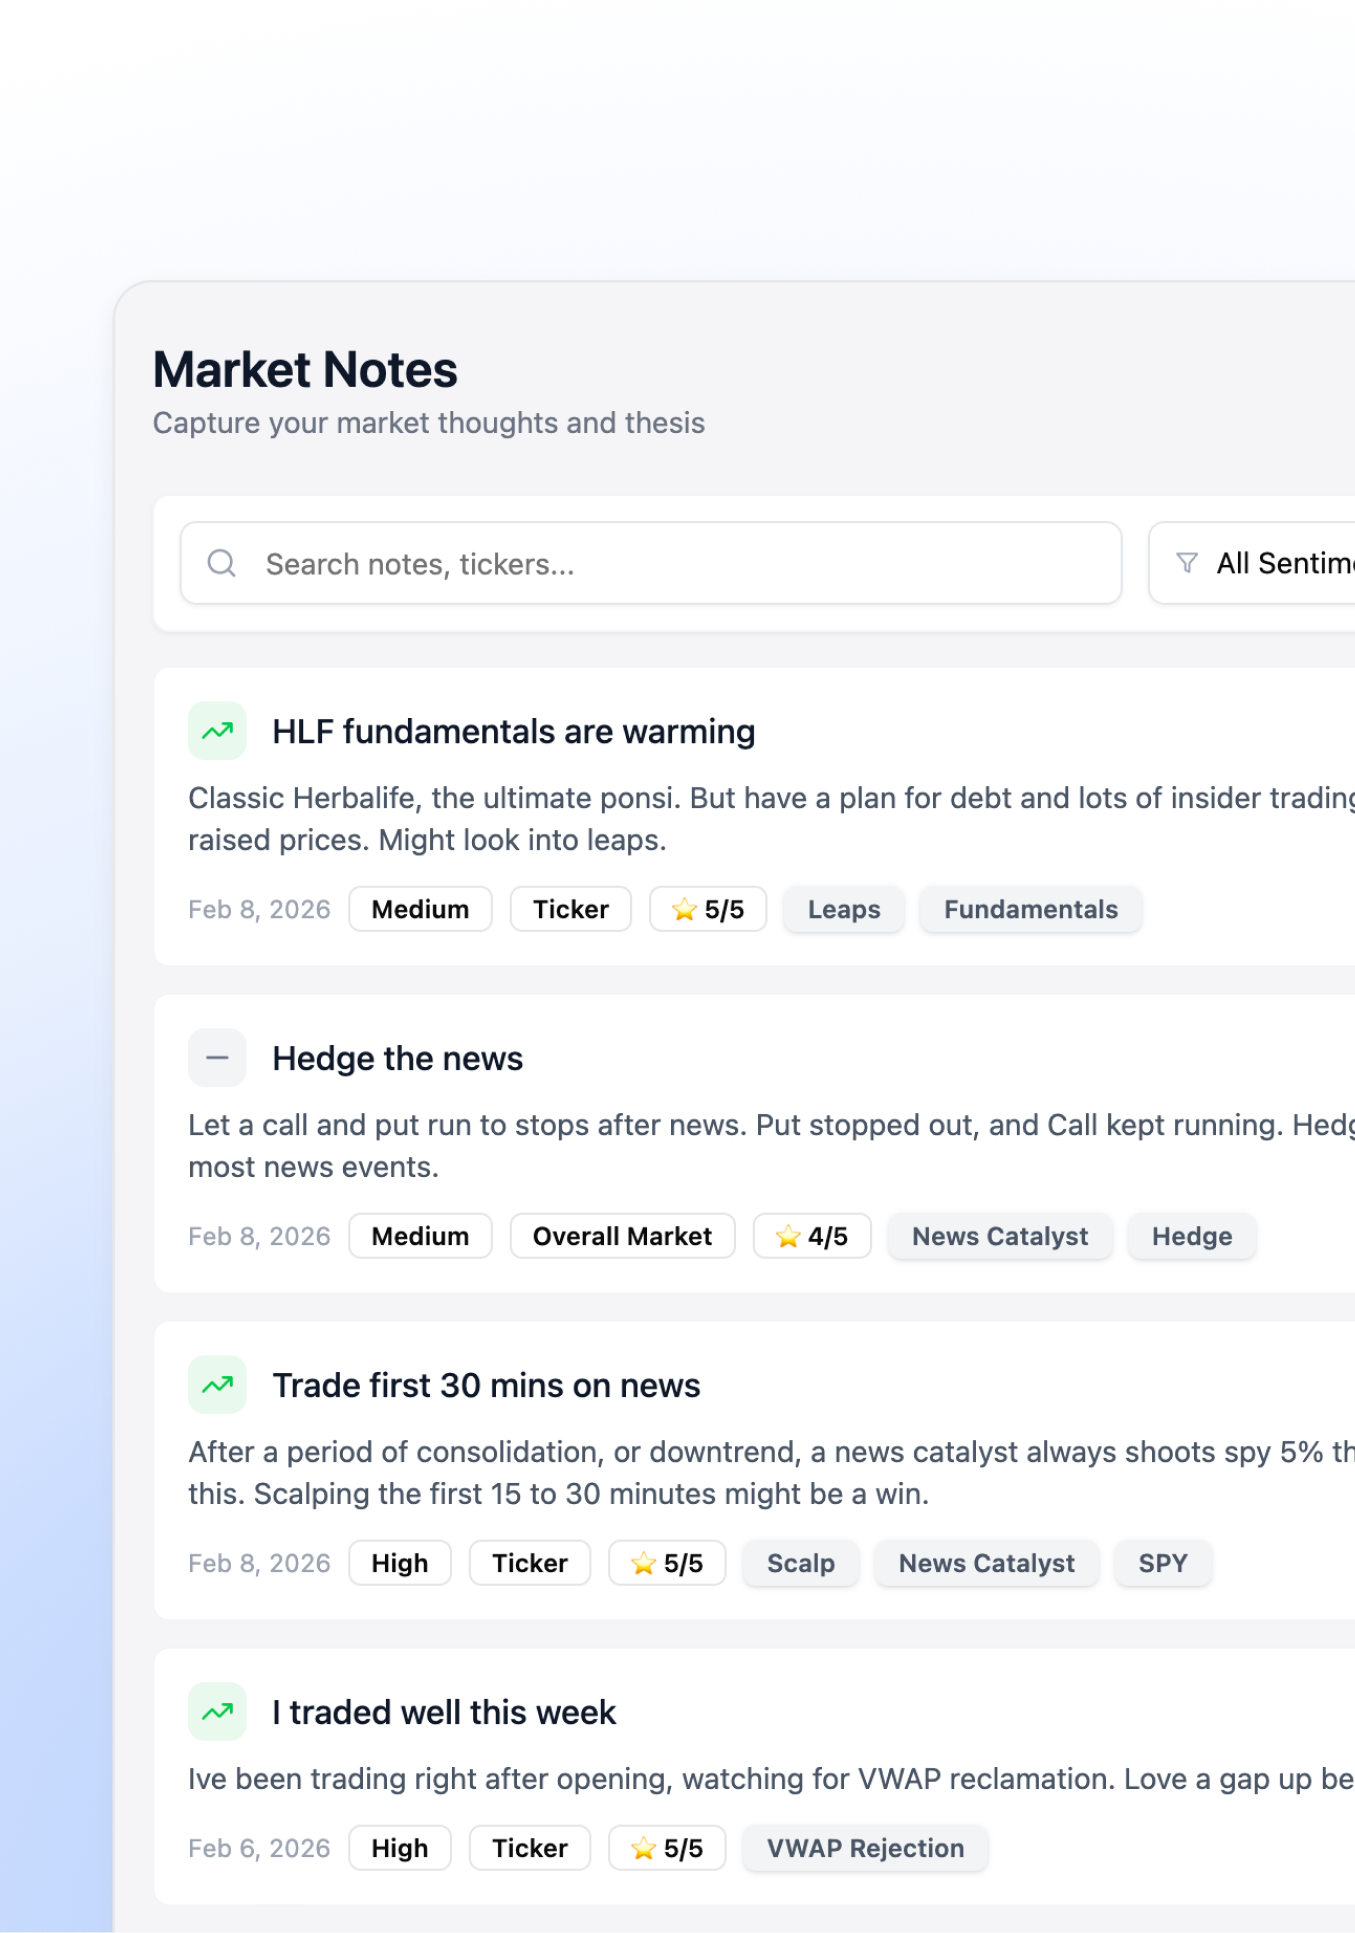
Task: Open the HLF fundamentals are warming note
Action: (512, 731)
